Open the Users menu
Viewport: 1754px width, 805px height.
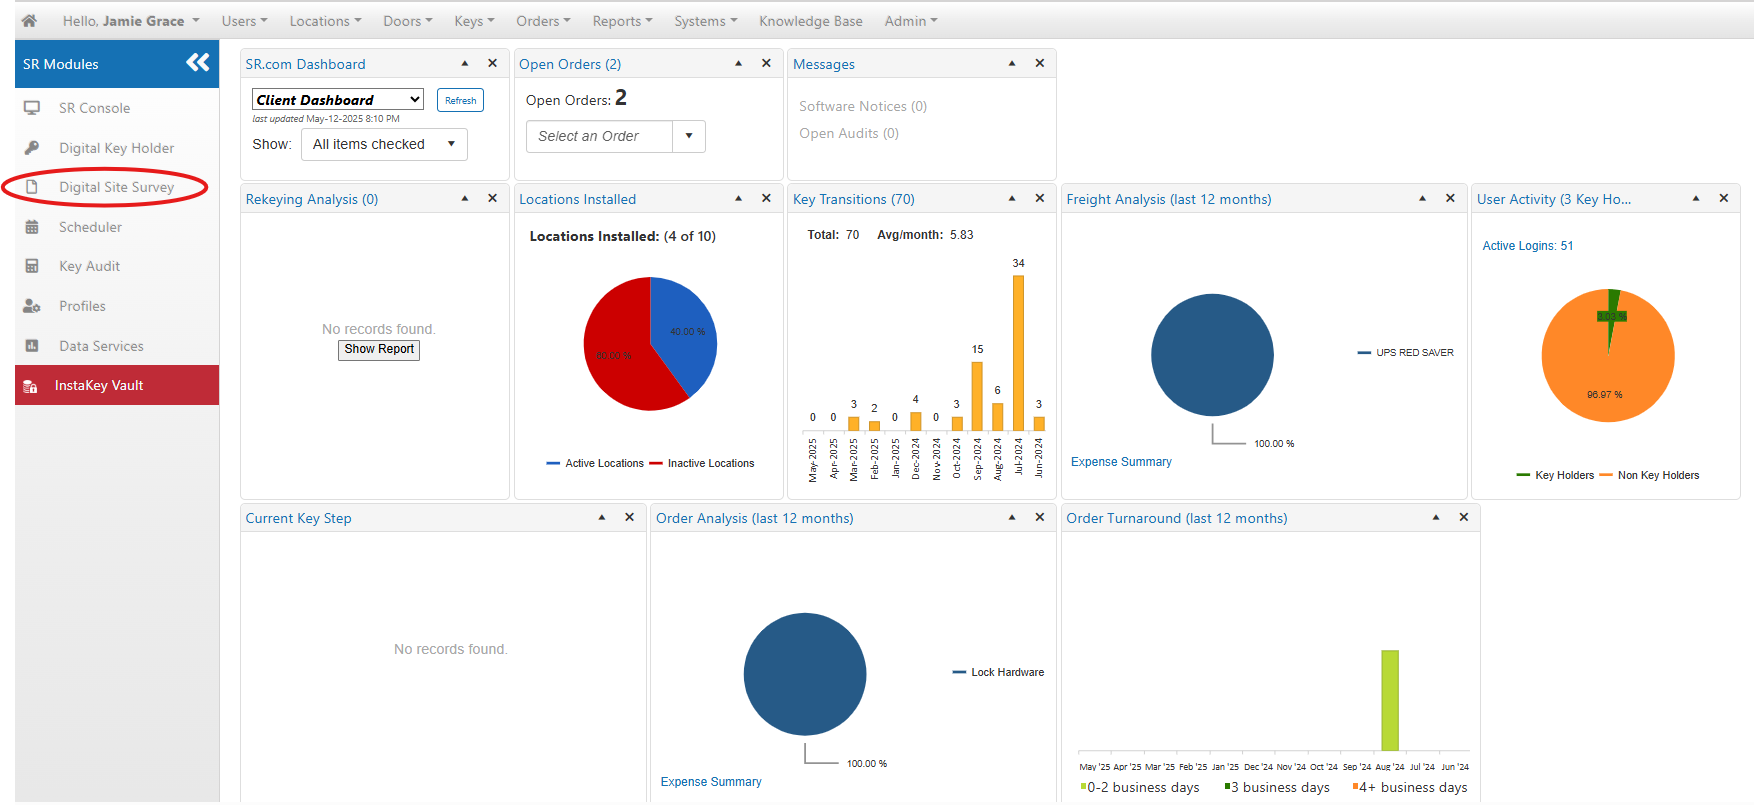tap(244, 21)
